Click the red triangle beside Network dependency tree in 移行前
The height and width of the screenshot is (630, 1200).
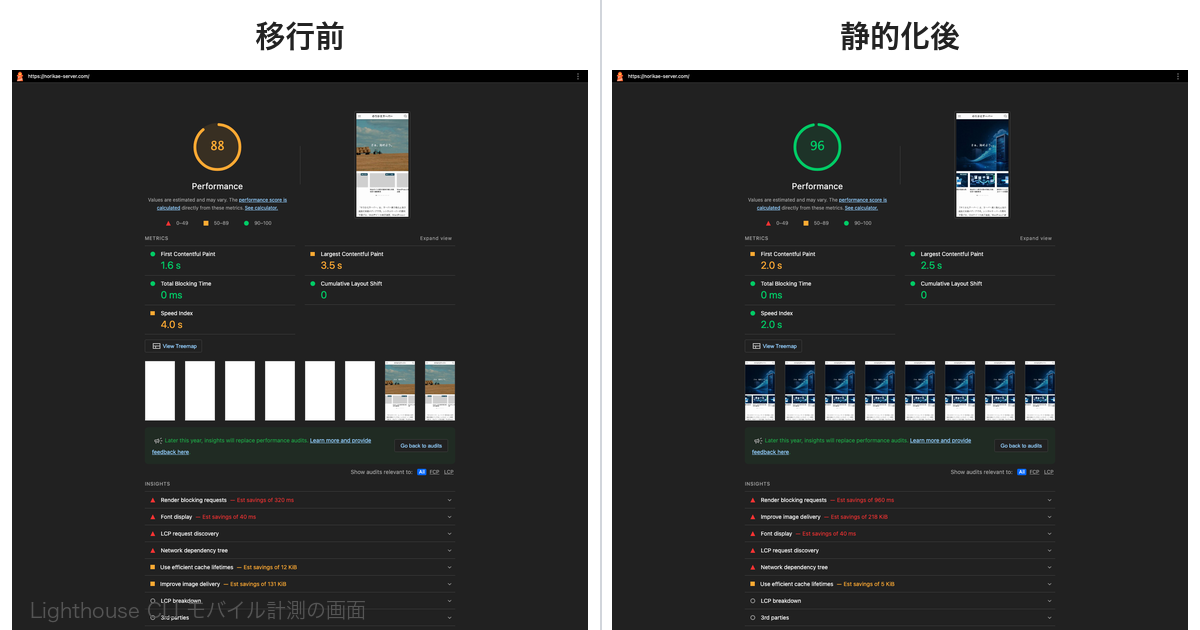point(152,550)
